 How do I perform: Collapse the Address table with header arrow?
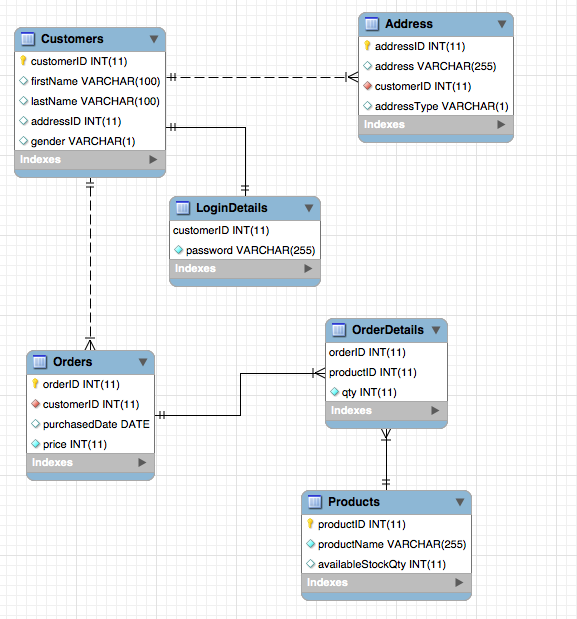tap(502, 24)
